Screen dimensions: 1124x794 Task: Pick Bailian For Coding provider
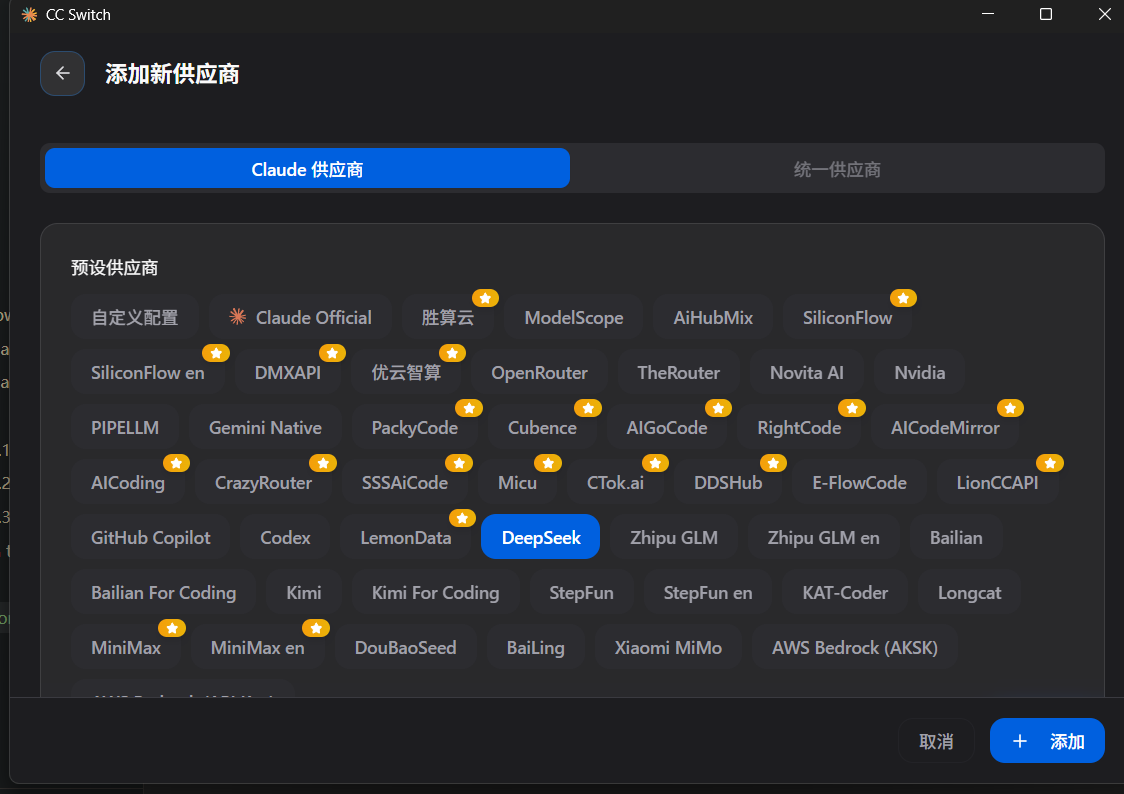coord(163,593)
